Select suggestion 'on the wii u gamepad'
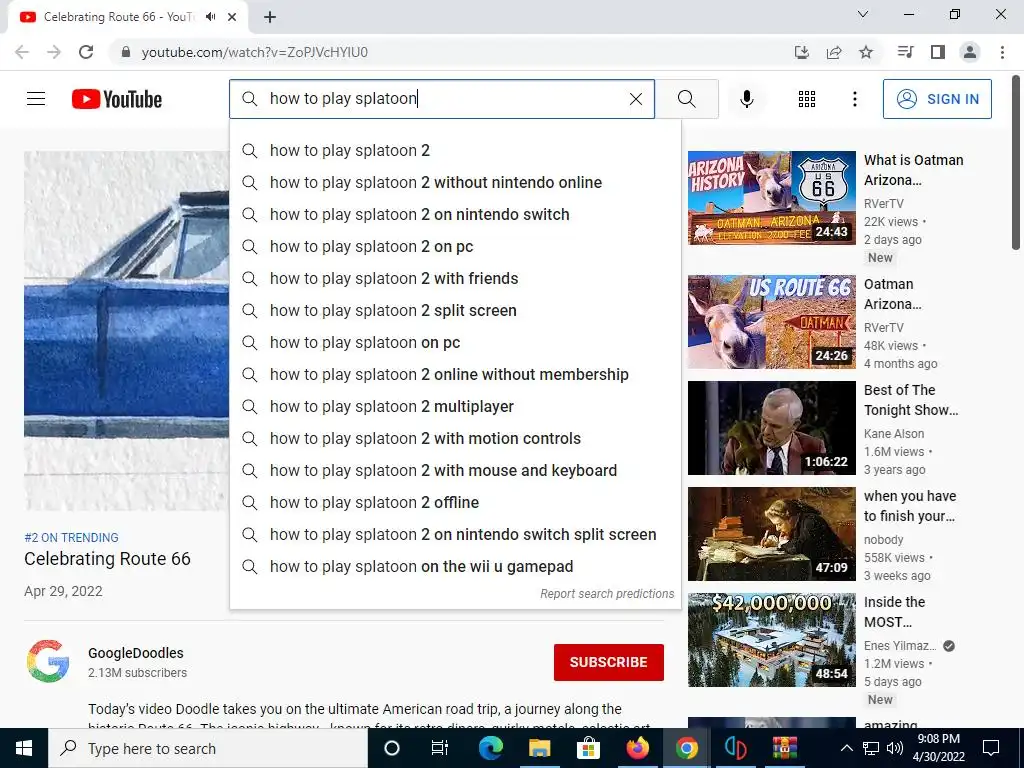 [x=455, y=566]
